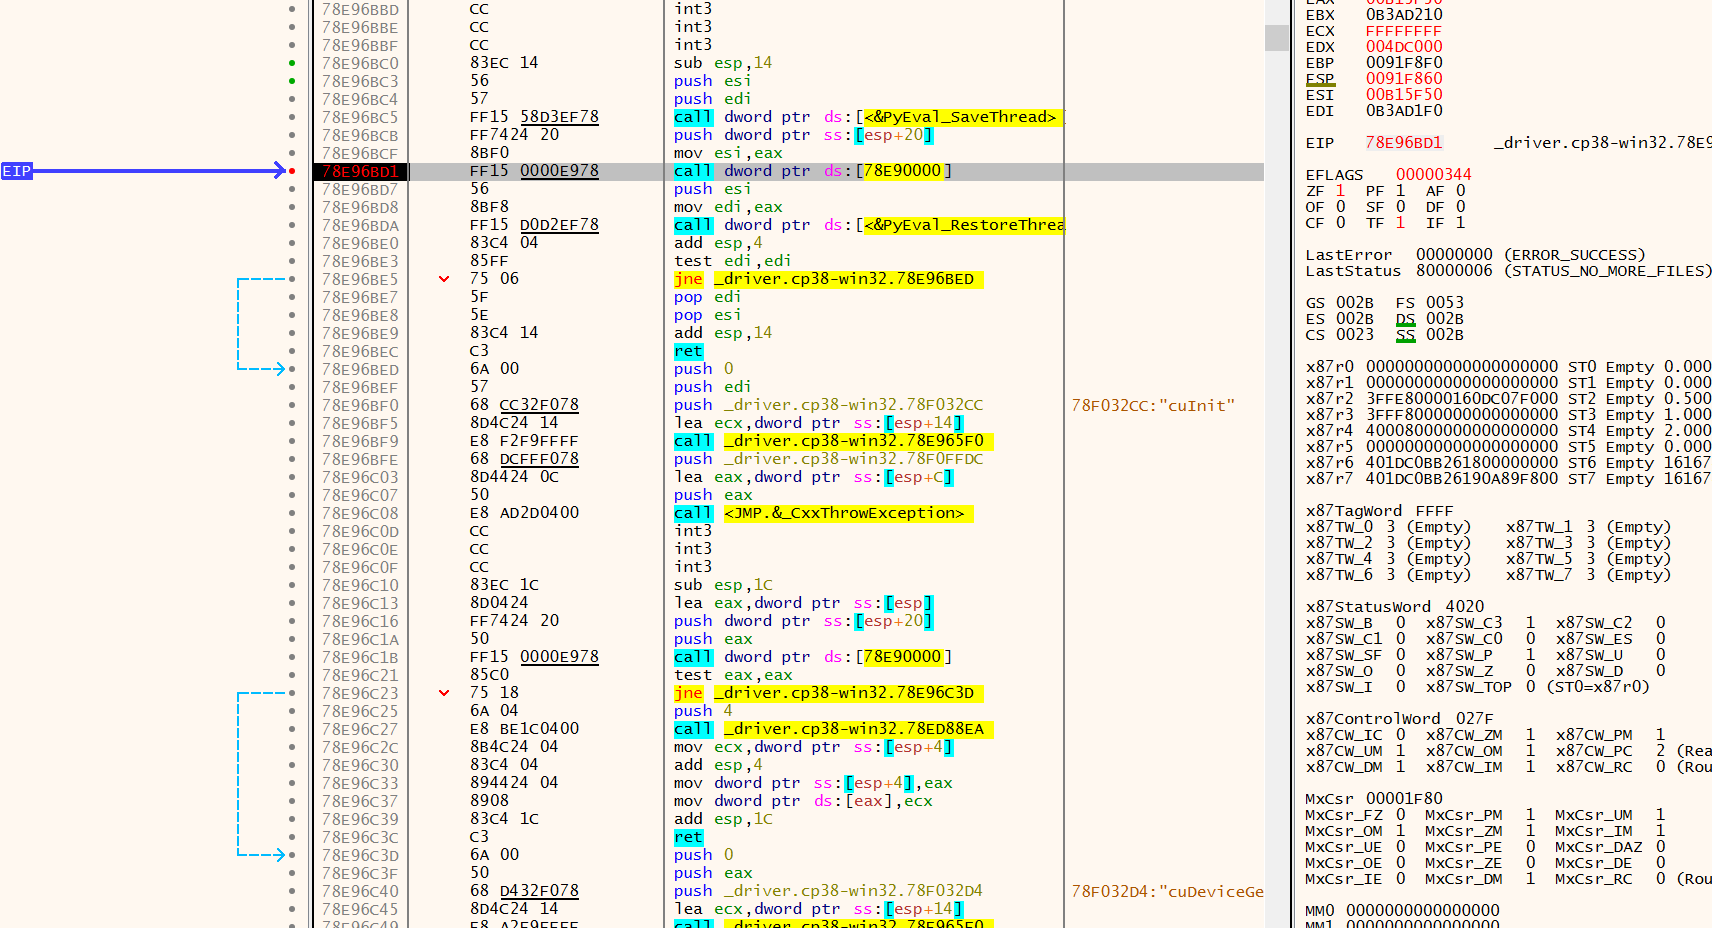
Task: Select the ZF flag value
Action: point(1340,191)
